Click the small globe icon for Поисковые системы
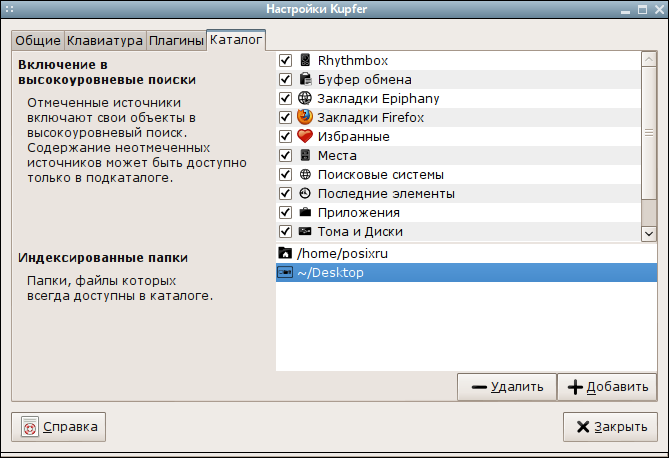669x458 pixels. click(x=305, y=174)
